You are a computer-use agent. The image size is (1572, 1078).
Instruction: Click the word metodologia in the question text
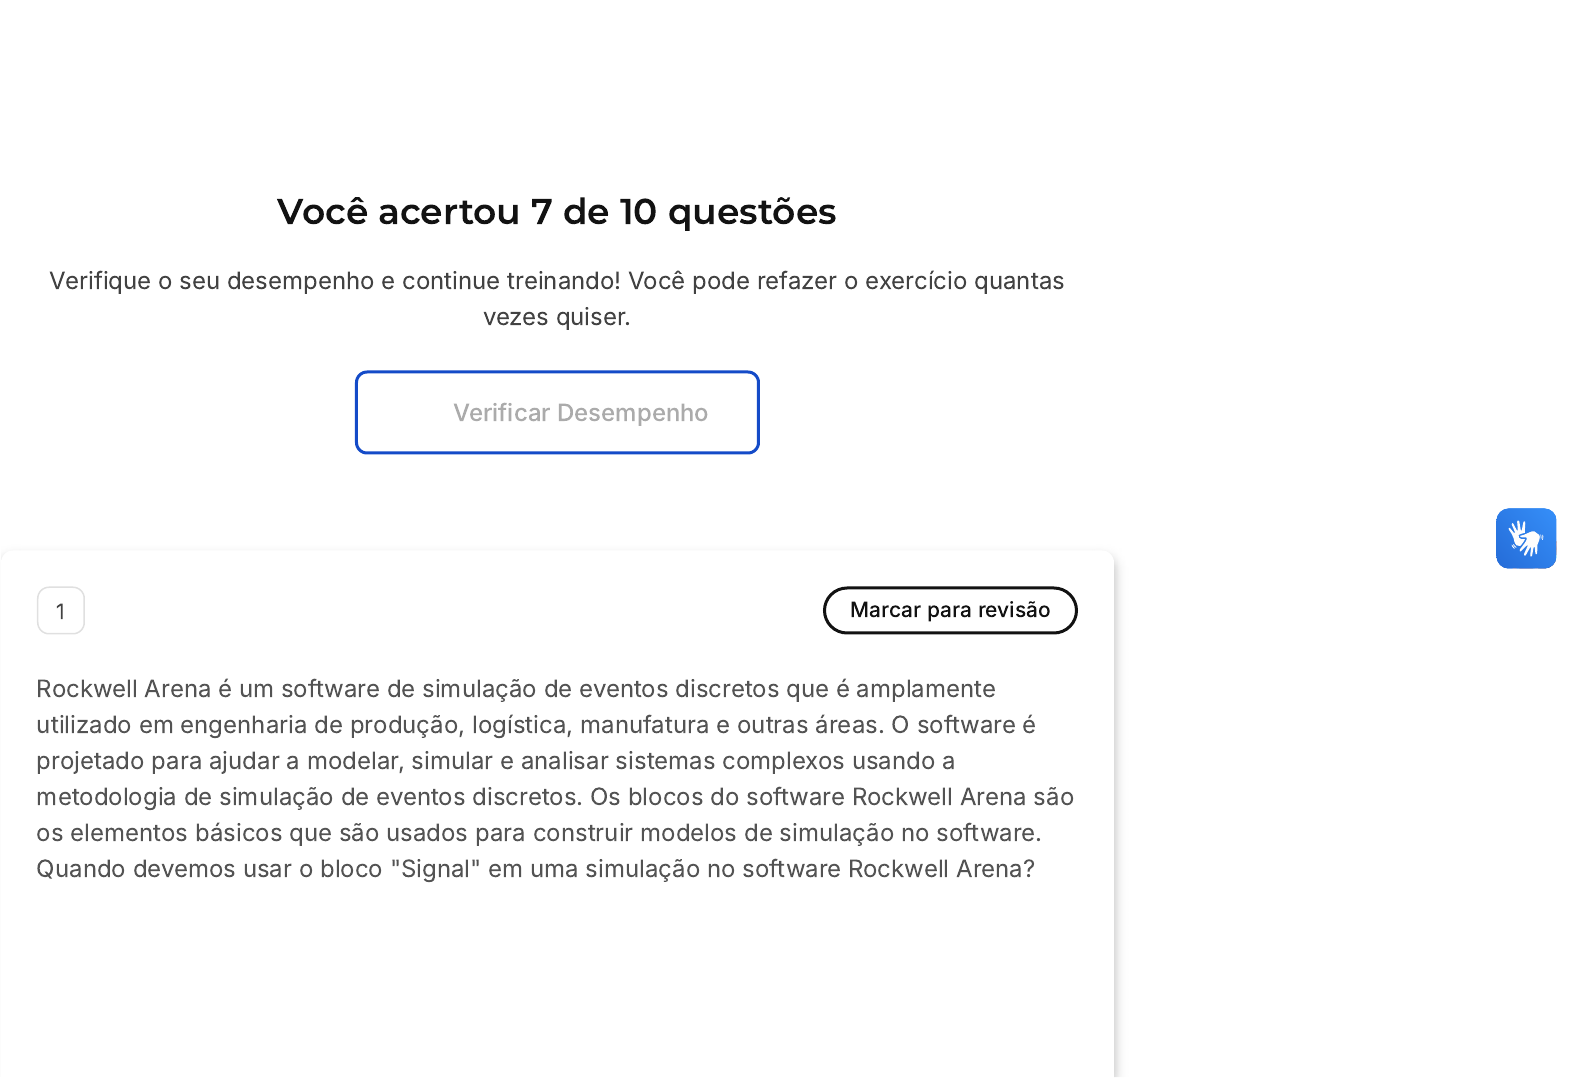click(x=106, y=797)
